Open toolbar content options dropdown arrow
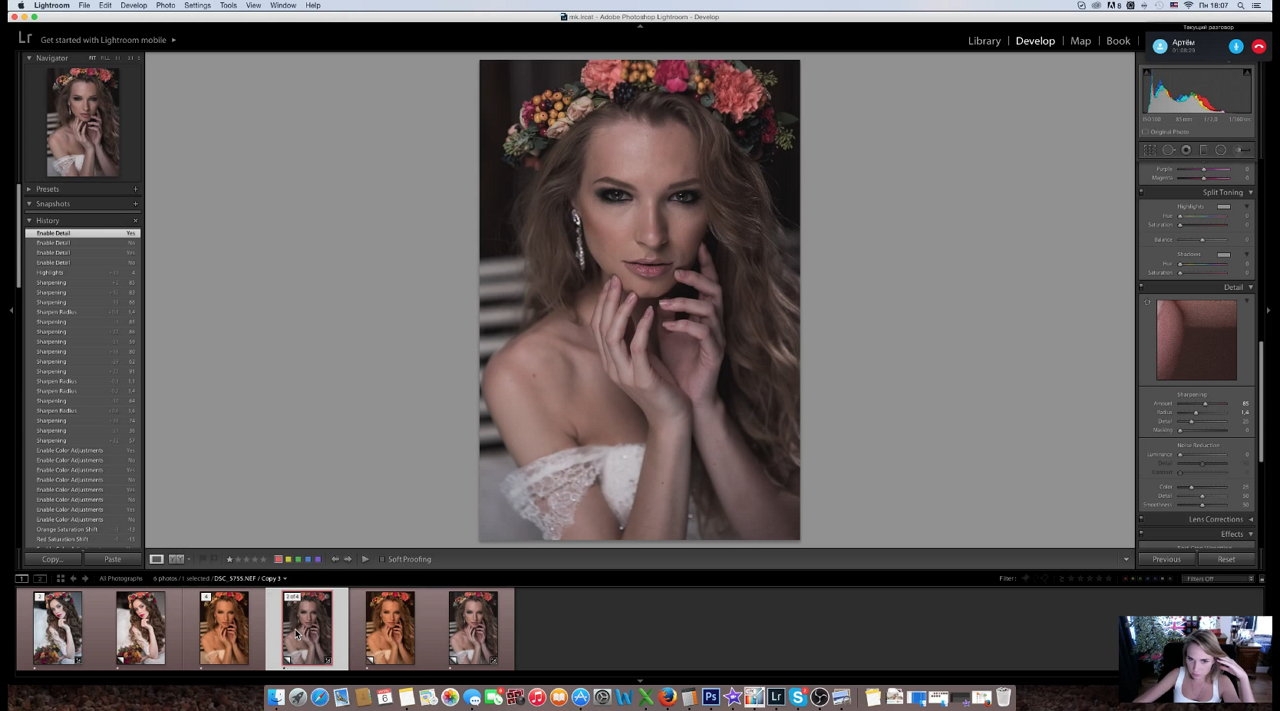 click(x=1126, y=559)
